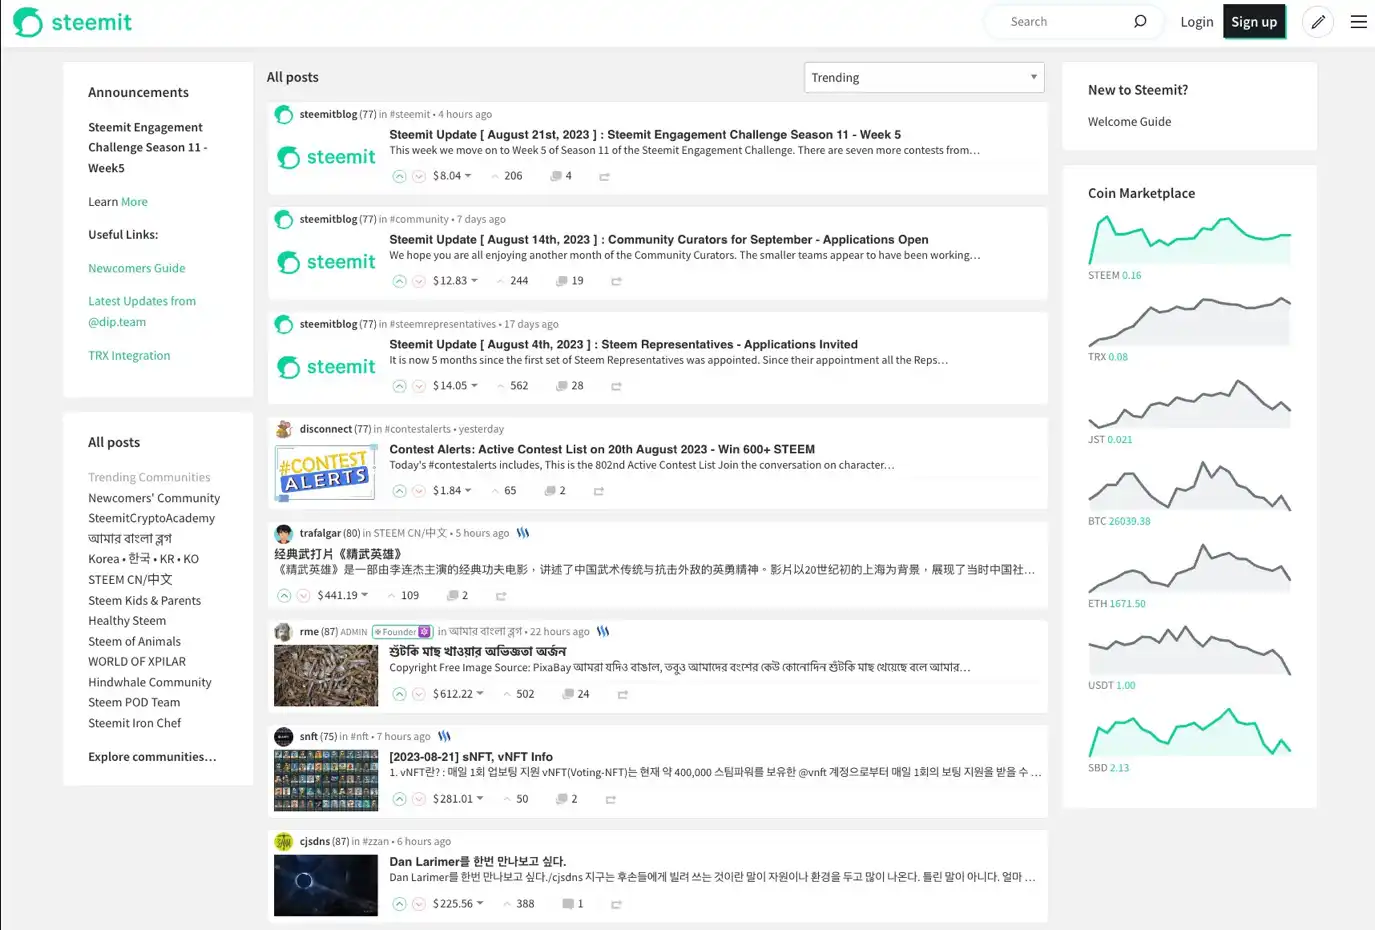Open the Welcome Guide link
This screenshot has width=1375, height=930.
[1129, 121]
